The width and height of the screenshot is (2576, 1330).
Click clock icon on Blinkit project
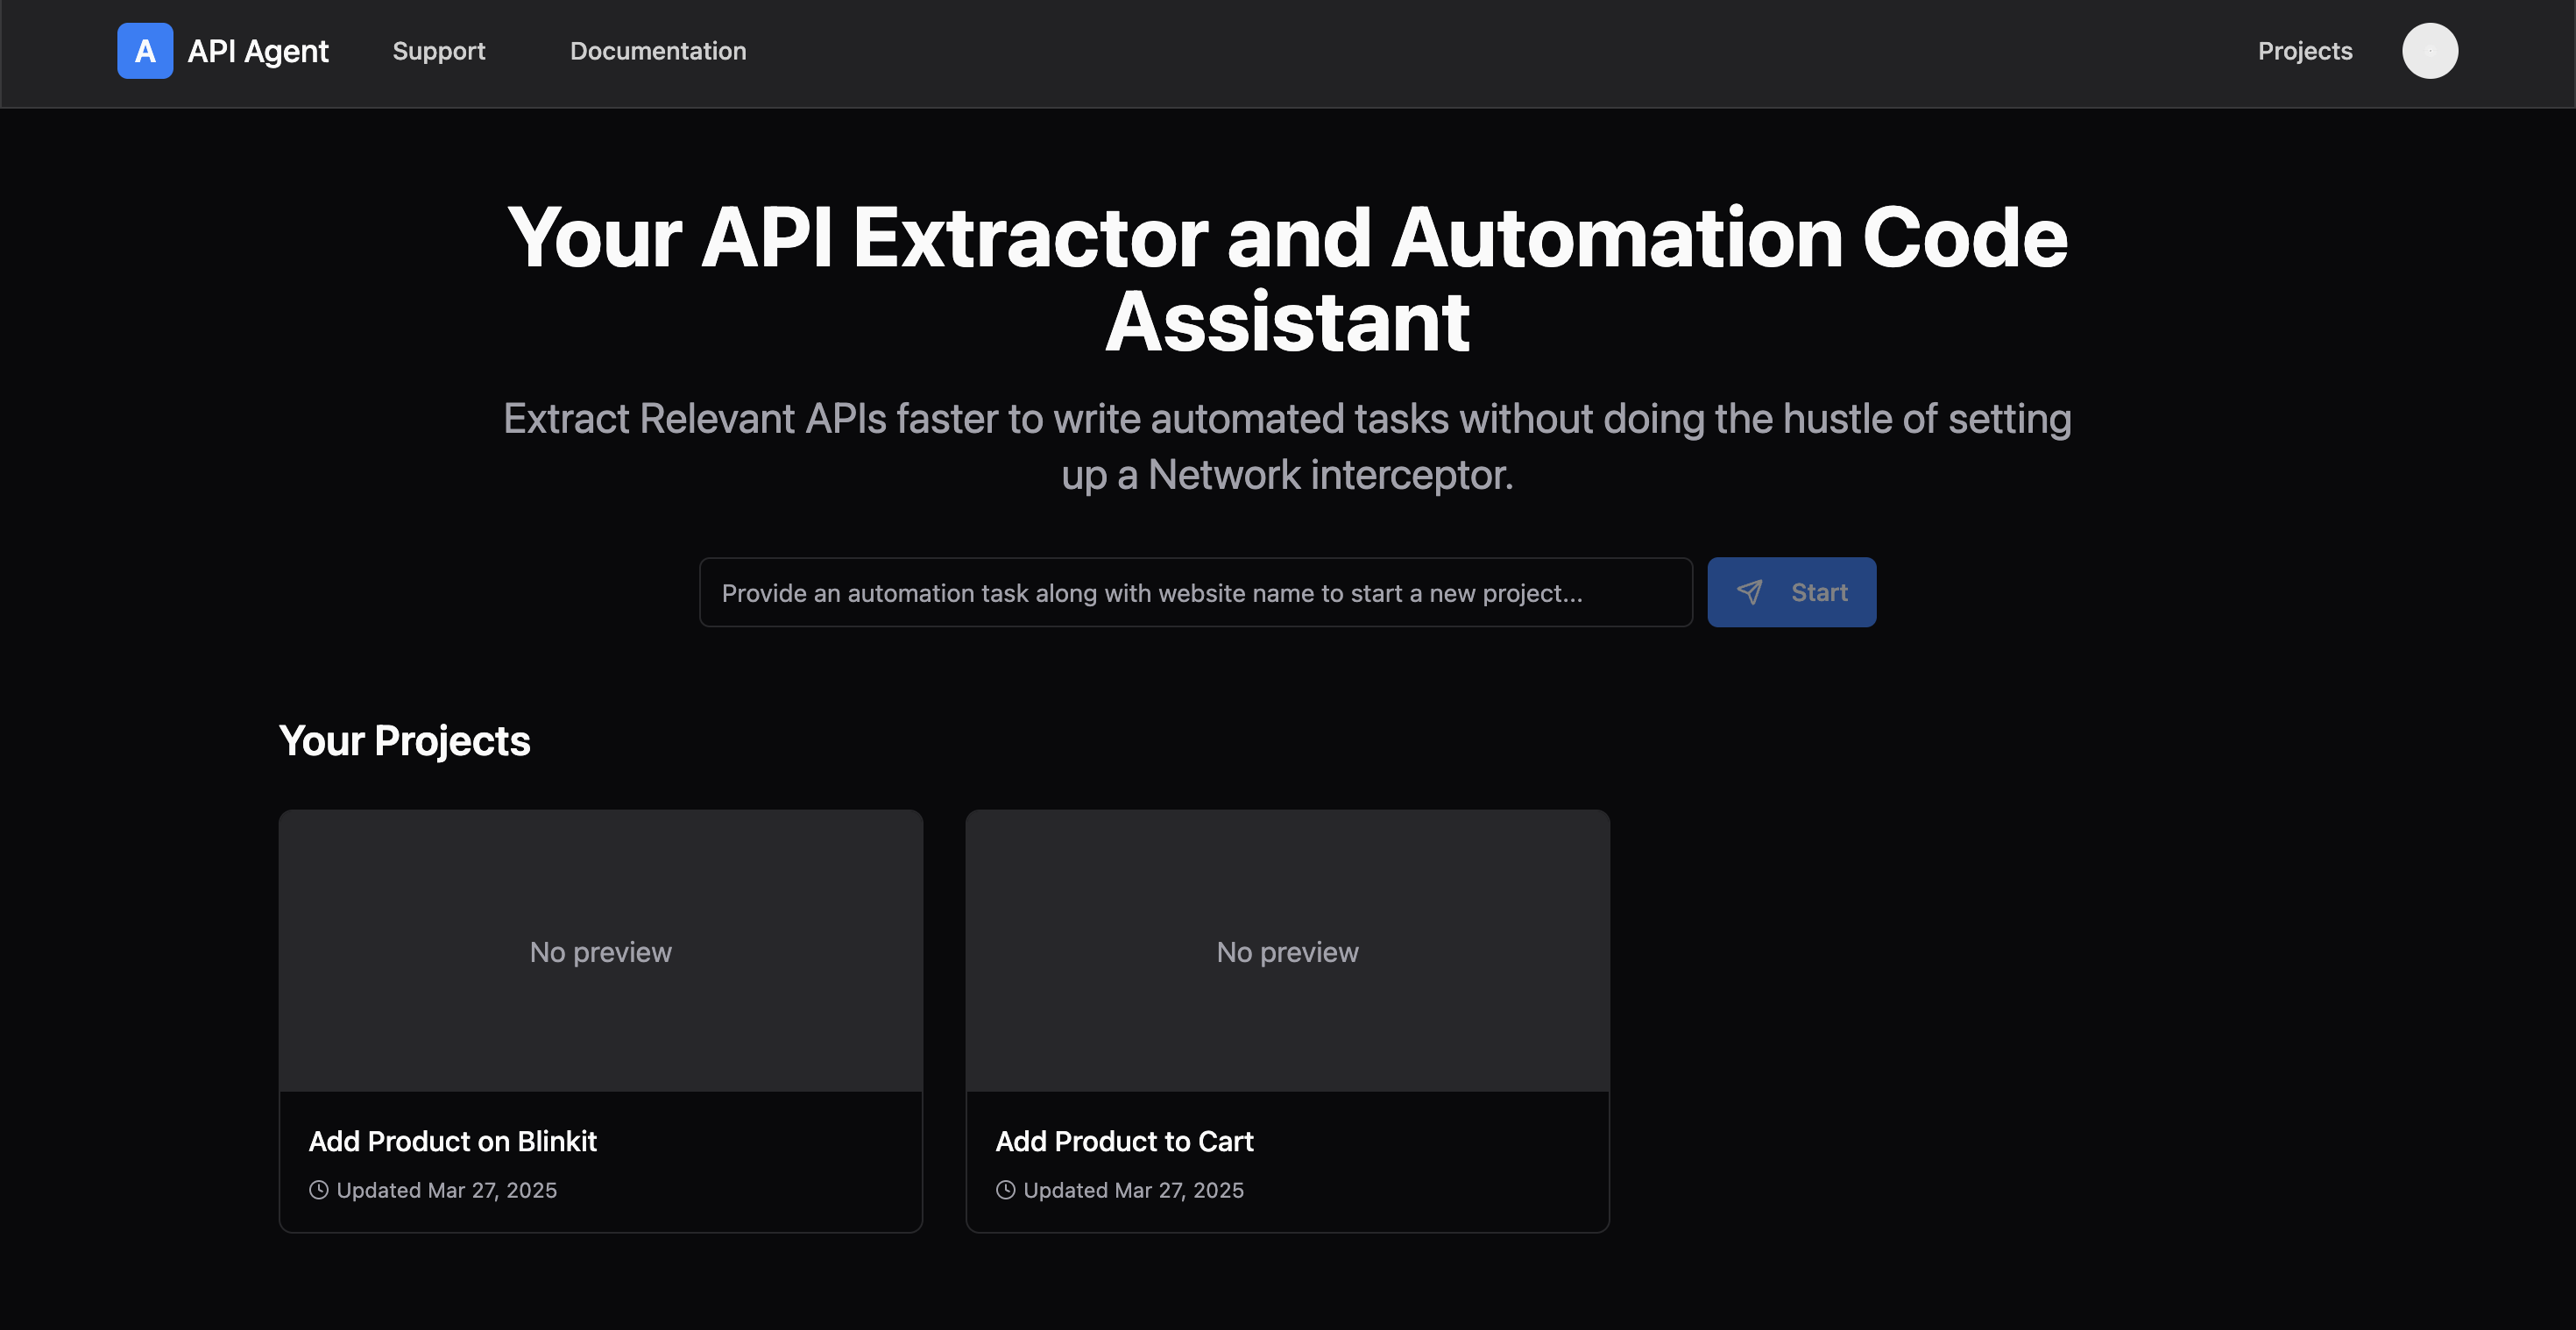(x=318, y=1190)
